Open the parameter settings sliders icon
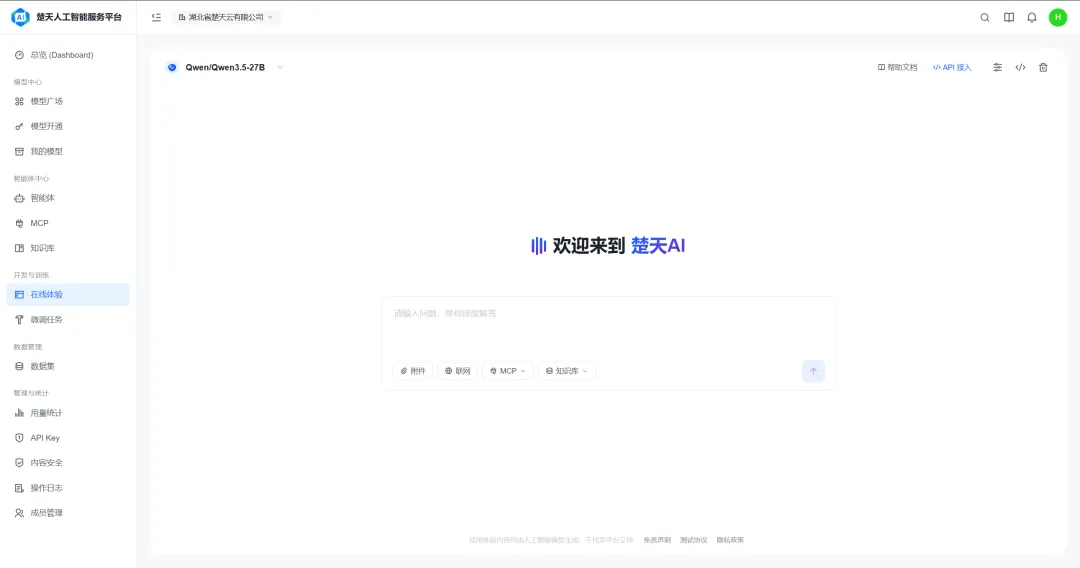 tap(997, 67)
